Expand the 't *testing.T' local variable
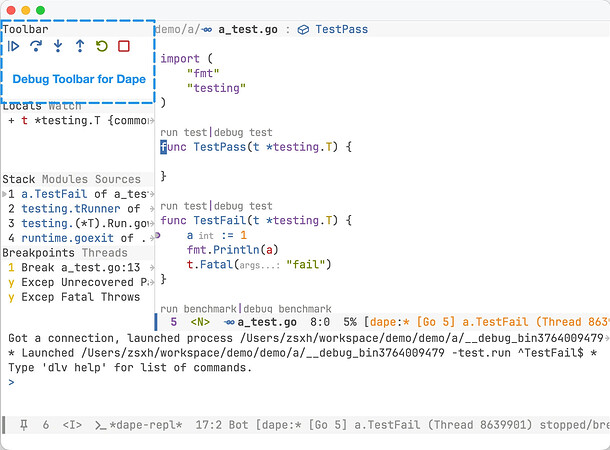Viewport: 610px width, 450px height. [11, 120]
